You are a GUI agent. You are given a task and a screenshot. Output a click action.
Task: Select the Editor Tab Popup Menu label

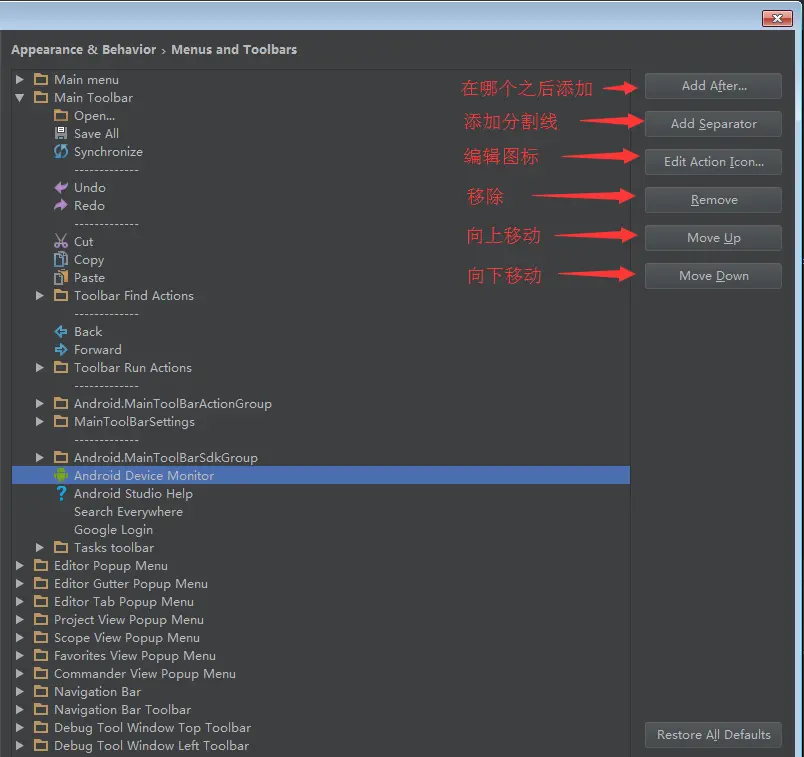124,601
